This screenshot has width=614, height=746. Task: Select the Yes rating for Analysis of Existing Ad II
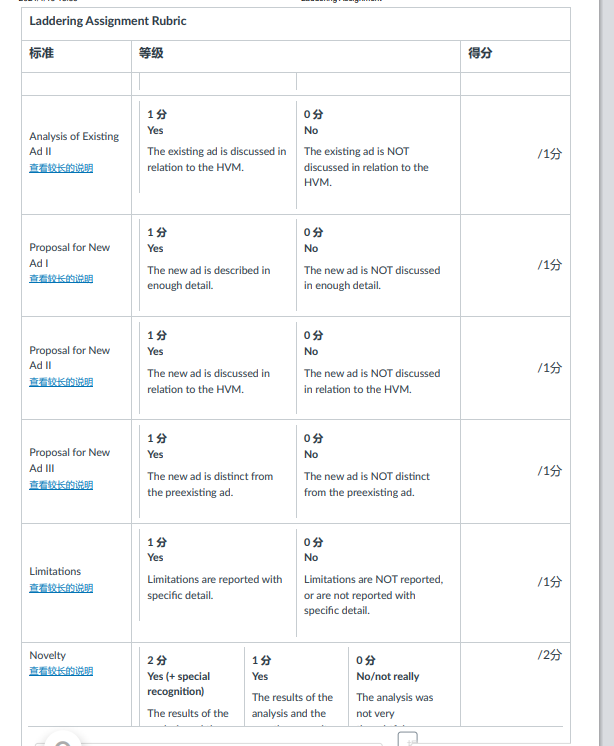(217, 147)
